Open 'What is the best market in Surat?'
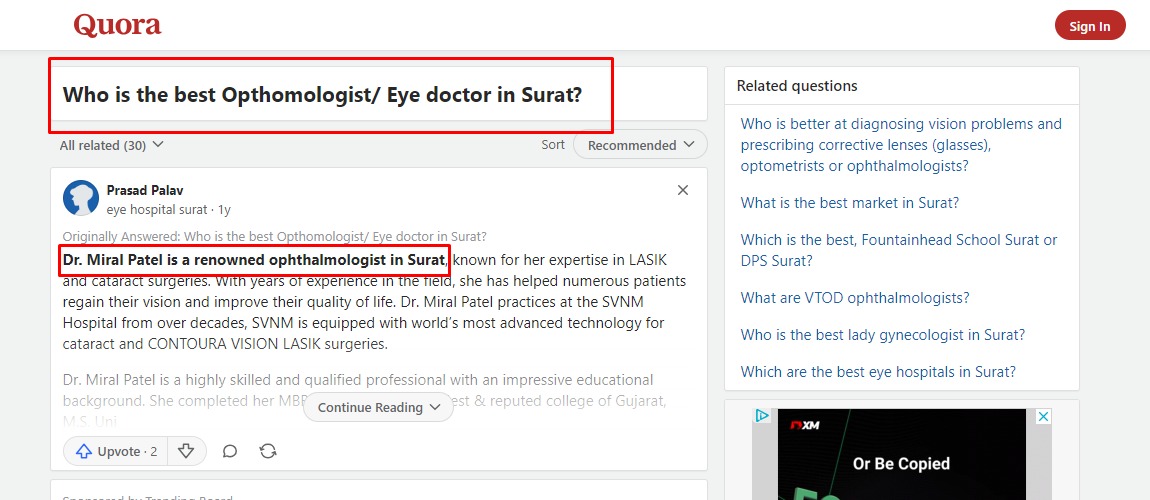Viewport: 1150px width, 500px height. [849, 203]
